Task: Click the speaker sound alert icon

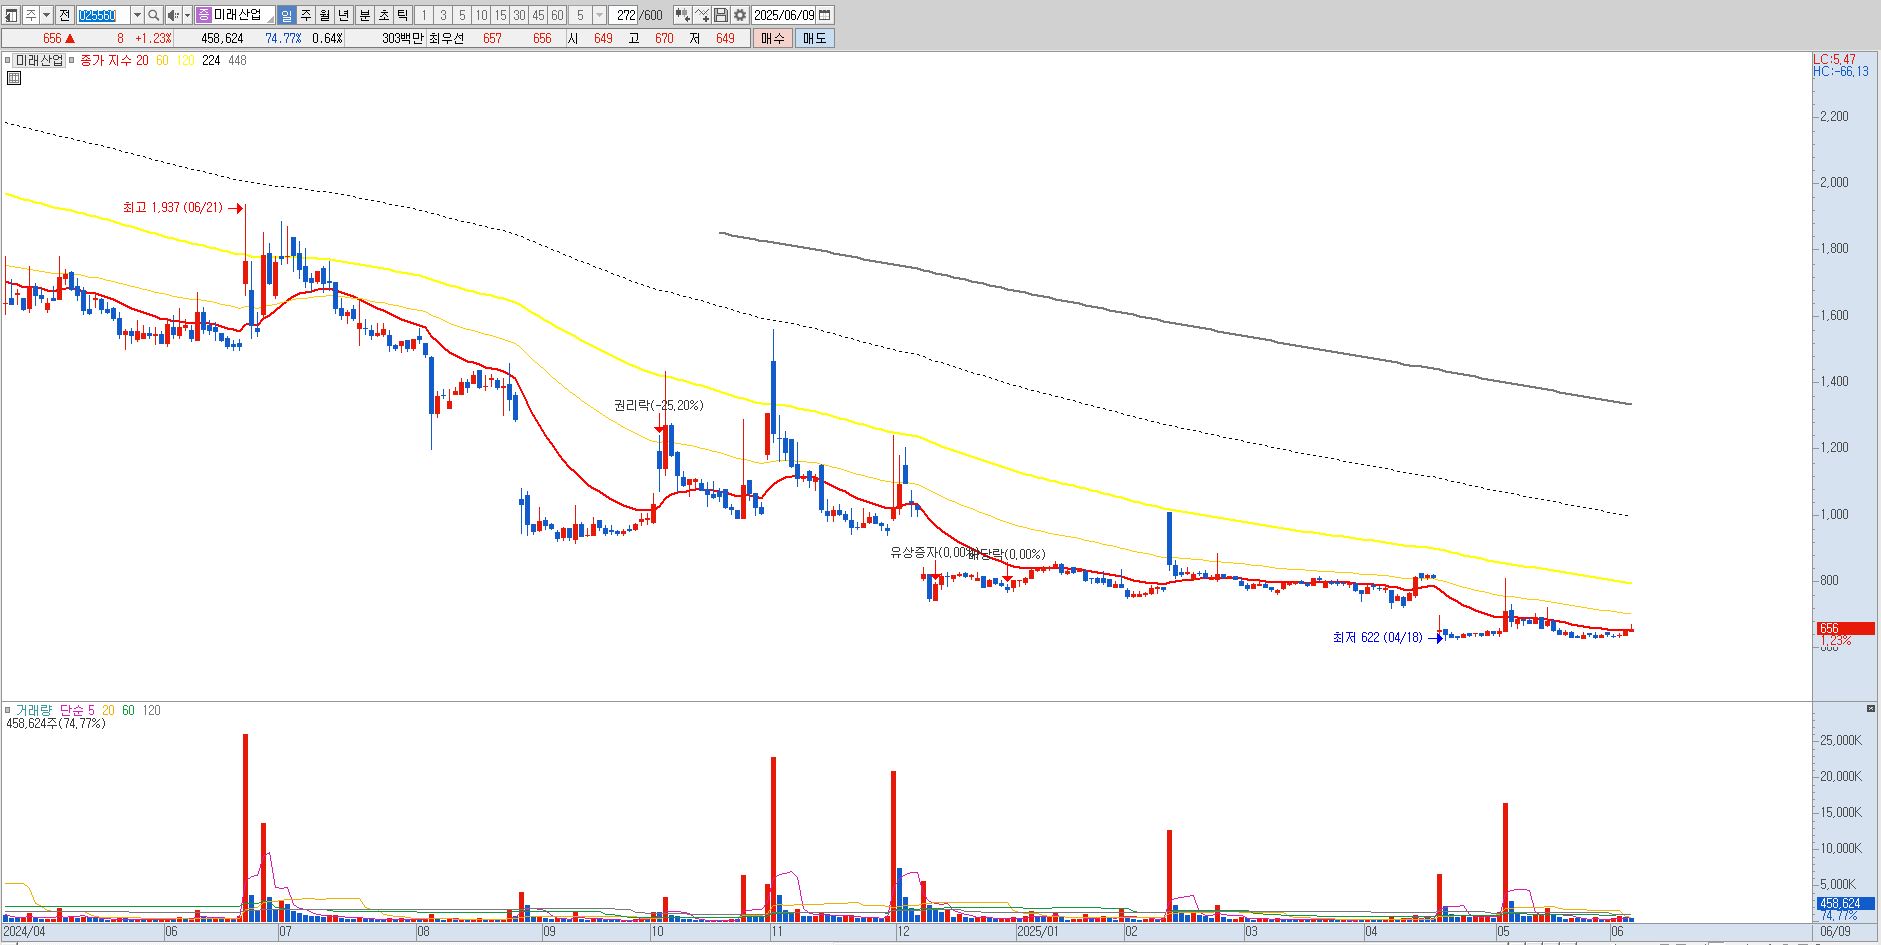Action: [x=174, y=15]
